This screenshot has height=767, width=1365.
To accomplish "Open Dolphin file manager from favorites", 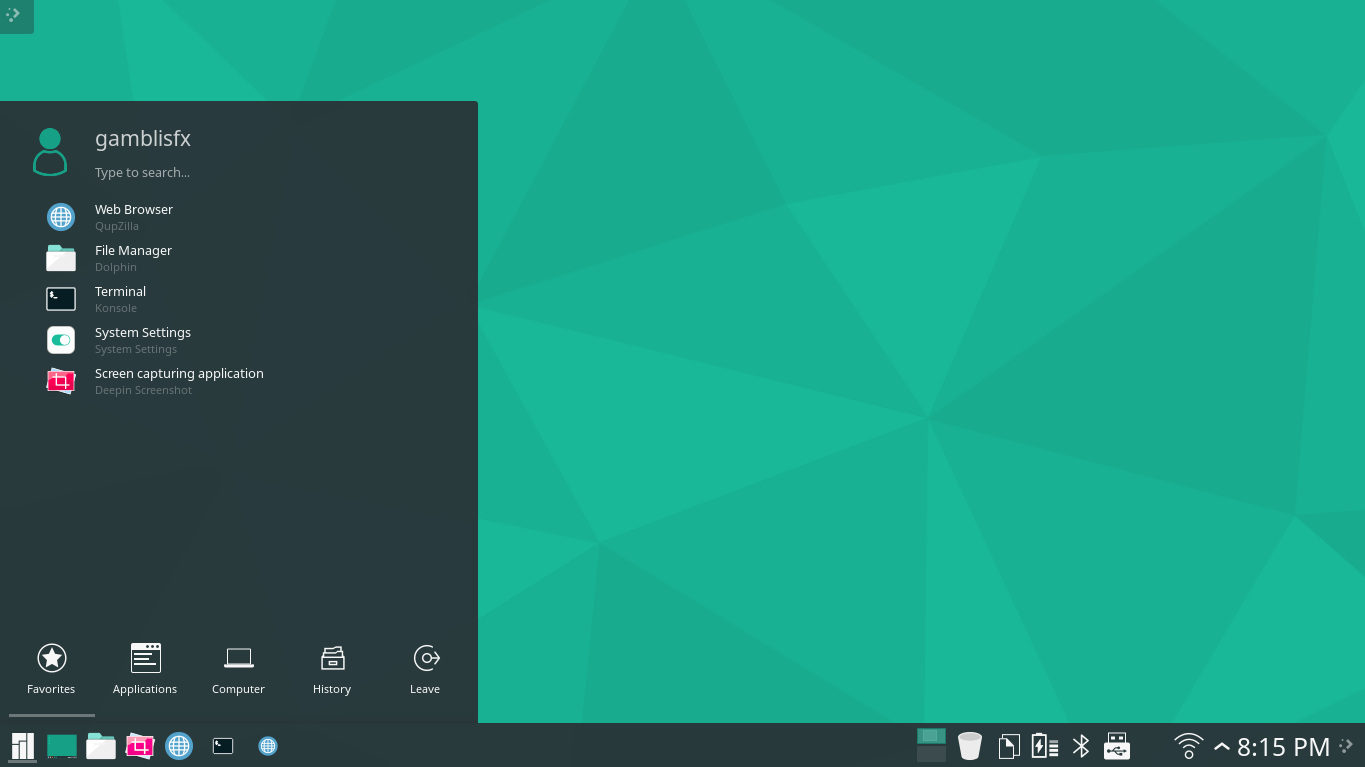I will 133,257.
